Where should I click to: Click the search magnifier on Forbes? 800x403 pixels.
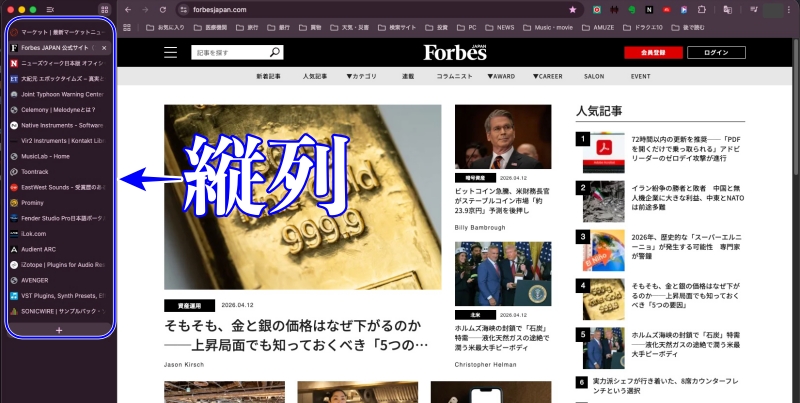276,52
